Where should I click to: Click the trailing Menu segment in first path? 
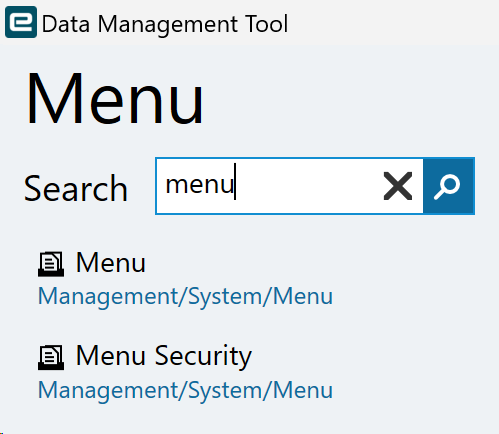pyautogui.click(x=303, y=296)
